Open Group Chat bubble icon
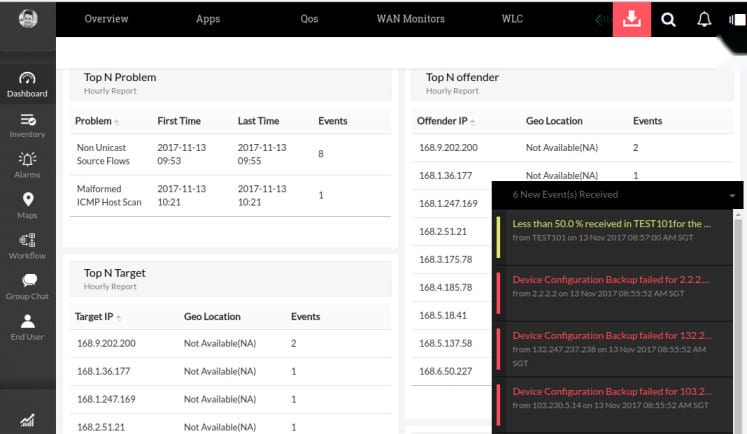This screenshot has width=747, height=434. (27, 281)
